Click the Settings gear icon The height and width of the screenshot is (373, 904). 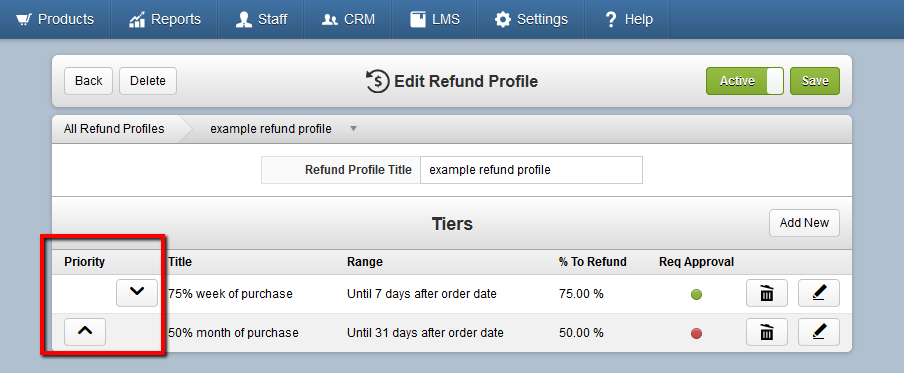(x=503, y=20)
